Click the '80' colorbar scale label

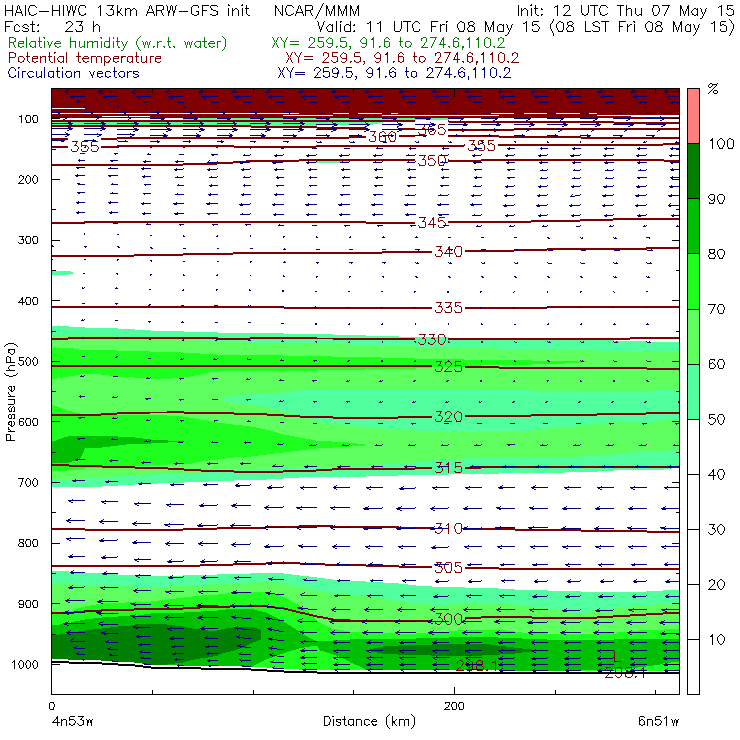716,254
